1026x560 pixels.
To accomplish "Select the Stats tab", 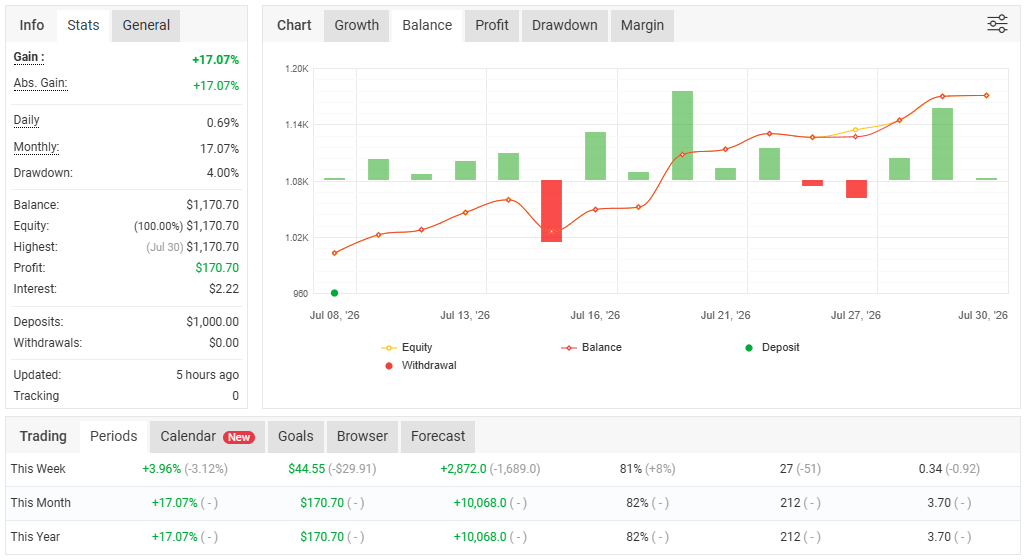I will [83, 26].
